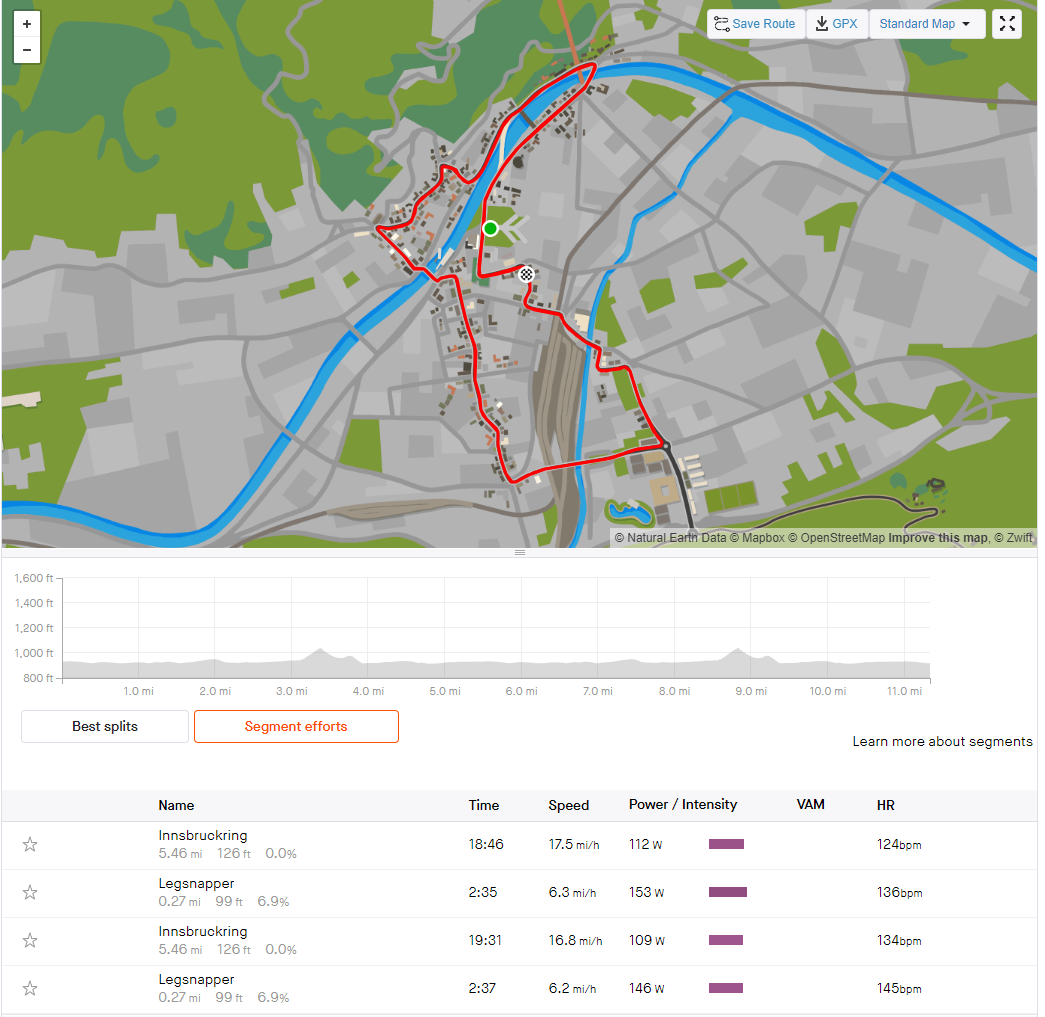Star the first Legsnapper segment
The height and width of the screenshot is (1017, 1045).
30,892
